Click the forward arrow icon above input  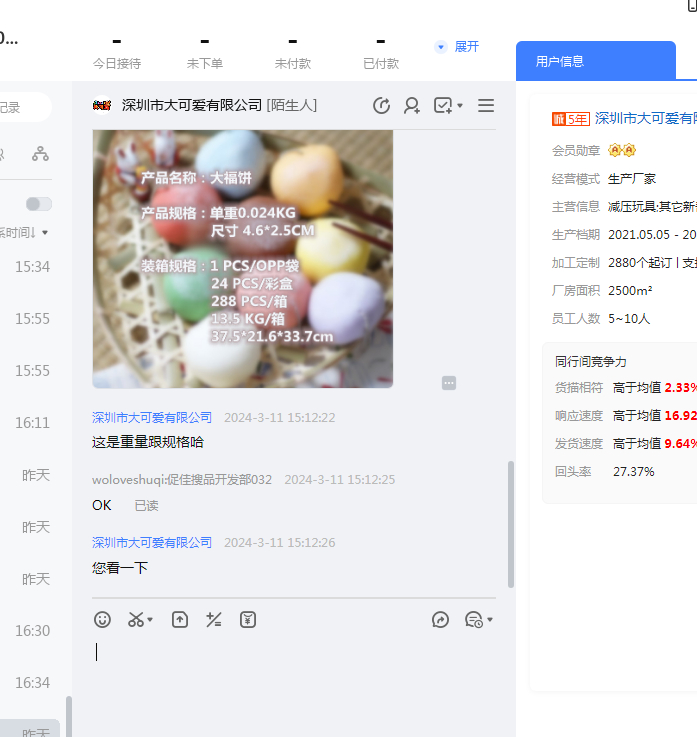tap(441, 620)
